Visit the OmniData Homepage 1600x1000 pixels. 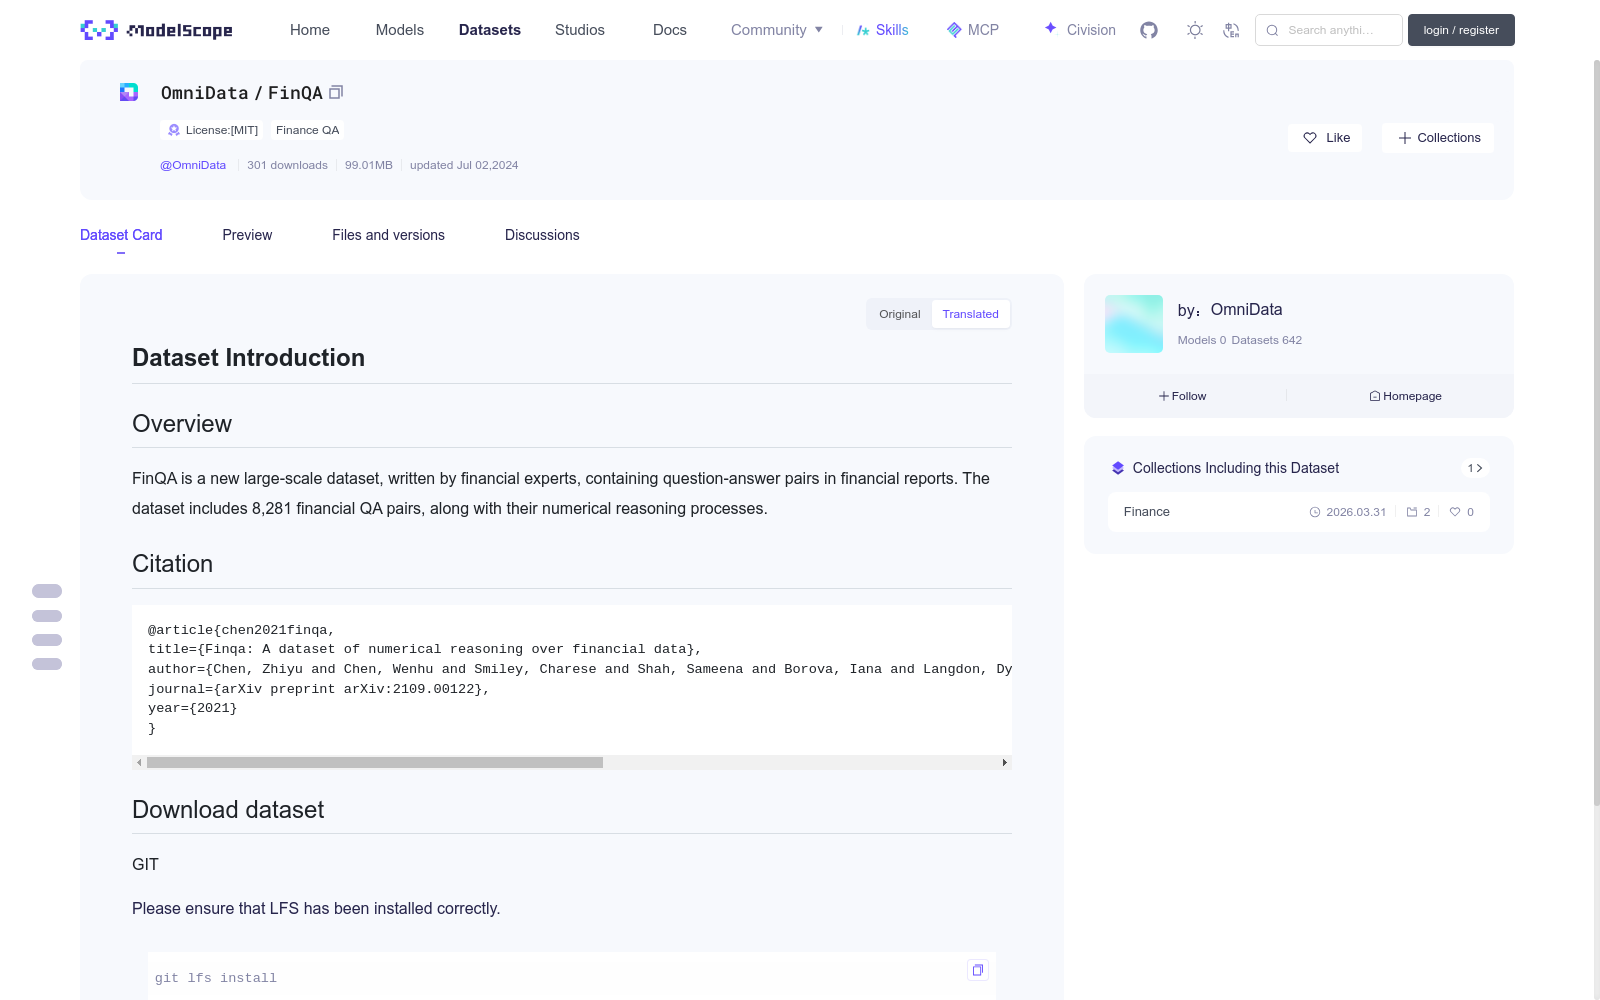coord(1405,396)
